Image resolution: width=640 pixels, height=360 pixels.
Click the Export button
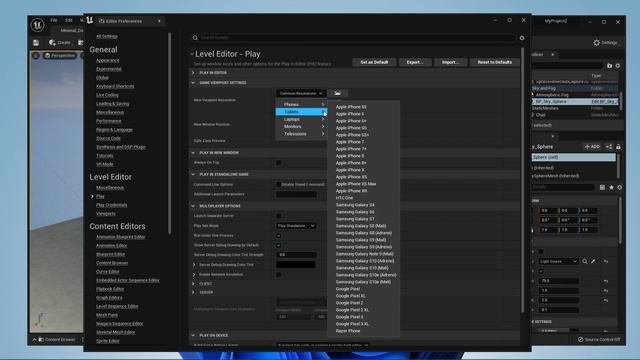pyautogui.click(x=415, y=62)
